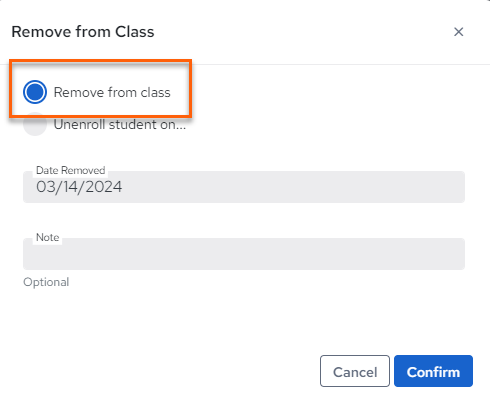Click the Unenroll student on... label text
Screen dimensions: 490x401
[x=120, y=124]
